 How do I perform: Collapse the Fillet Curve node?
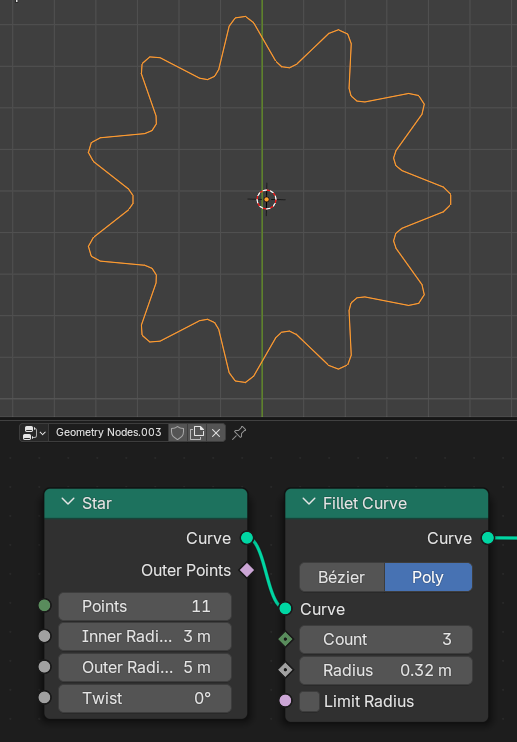[x=309, y=502]
